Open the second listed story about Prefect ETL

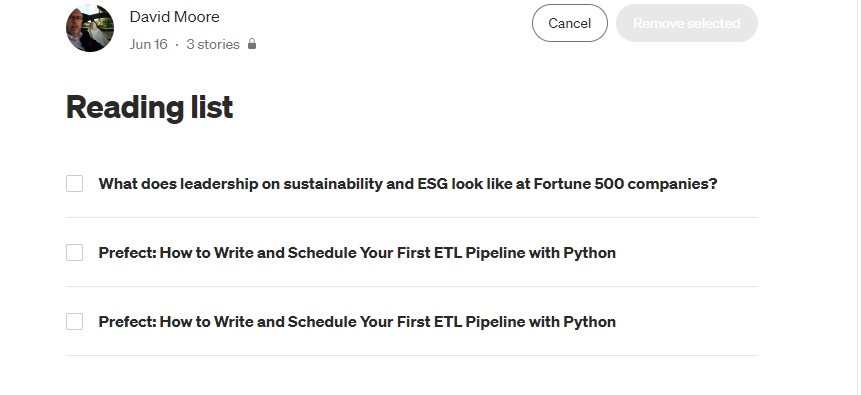(x=357, y=253)
